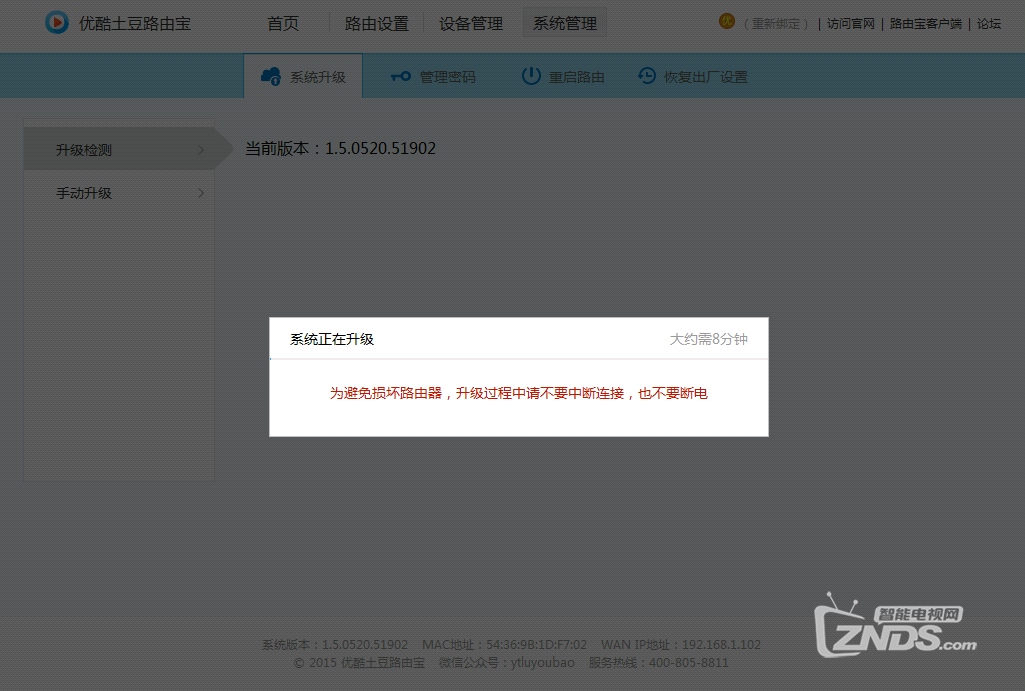The image size is (1025, 691).
Task: Click the 重新绑定 link
Action: [775, 24]
